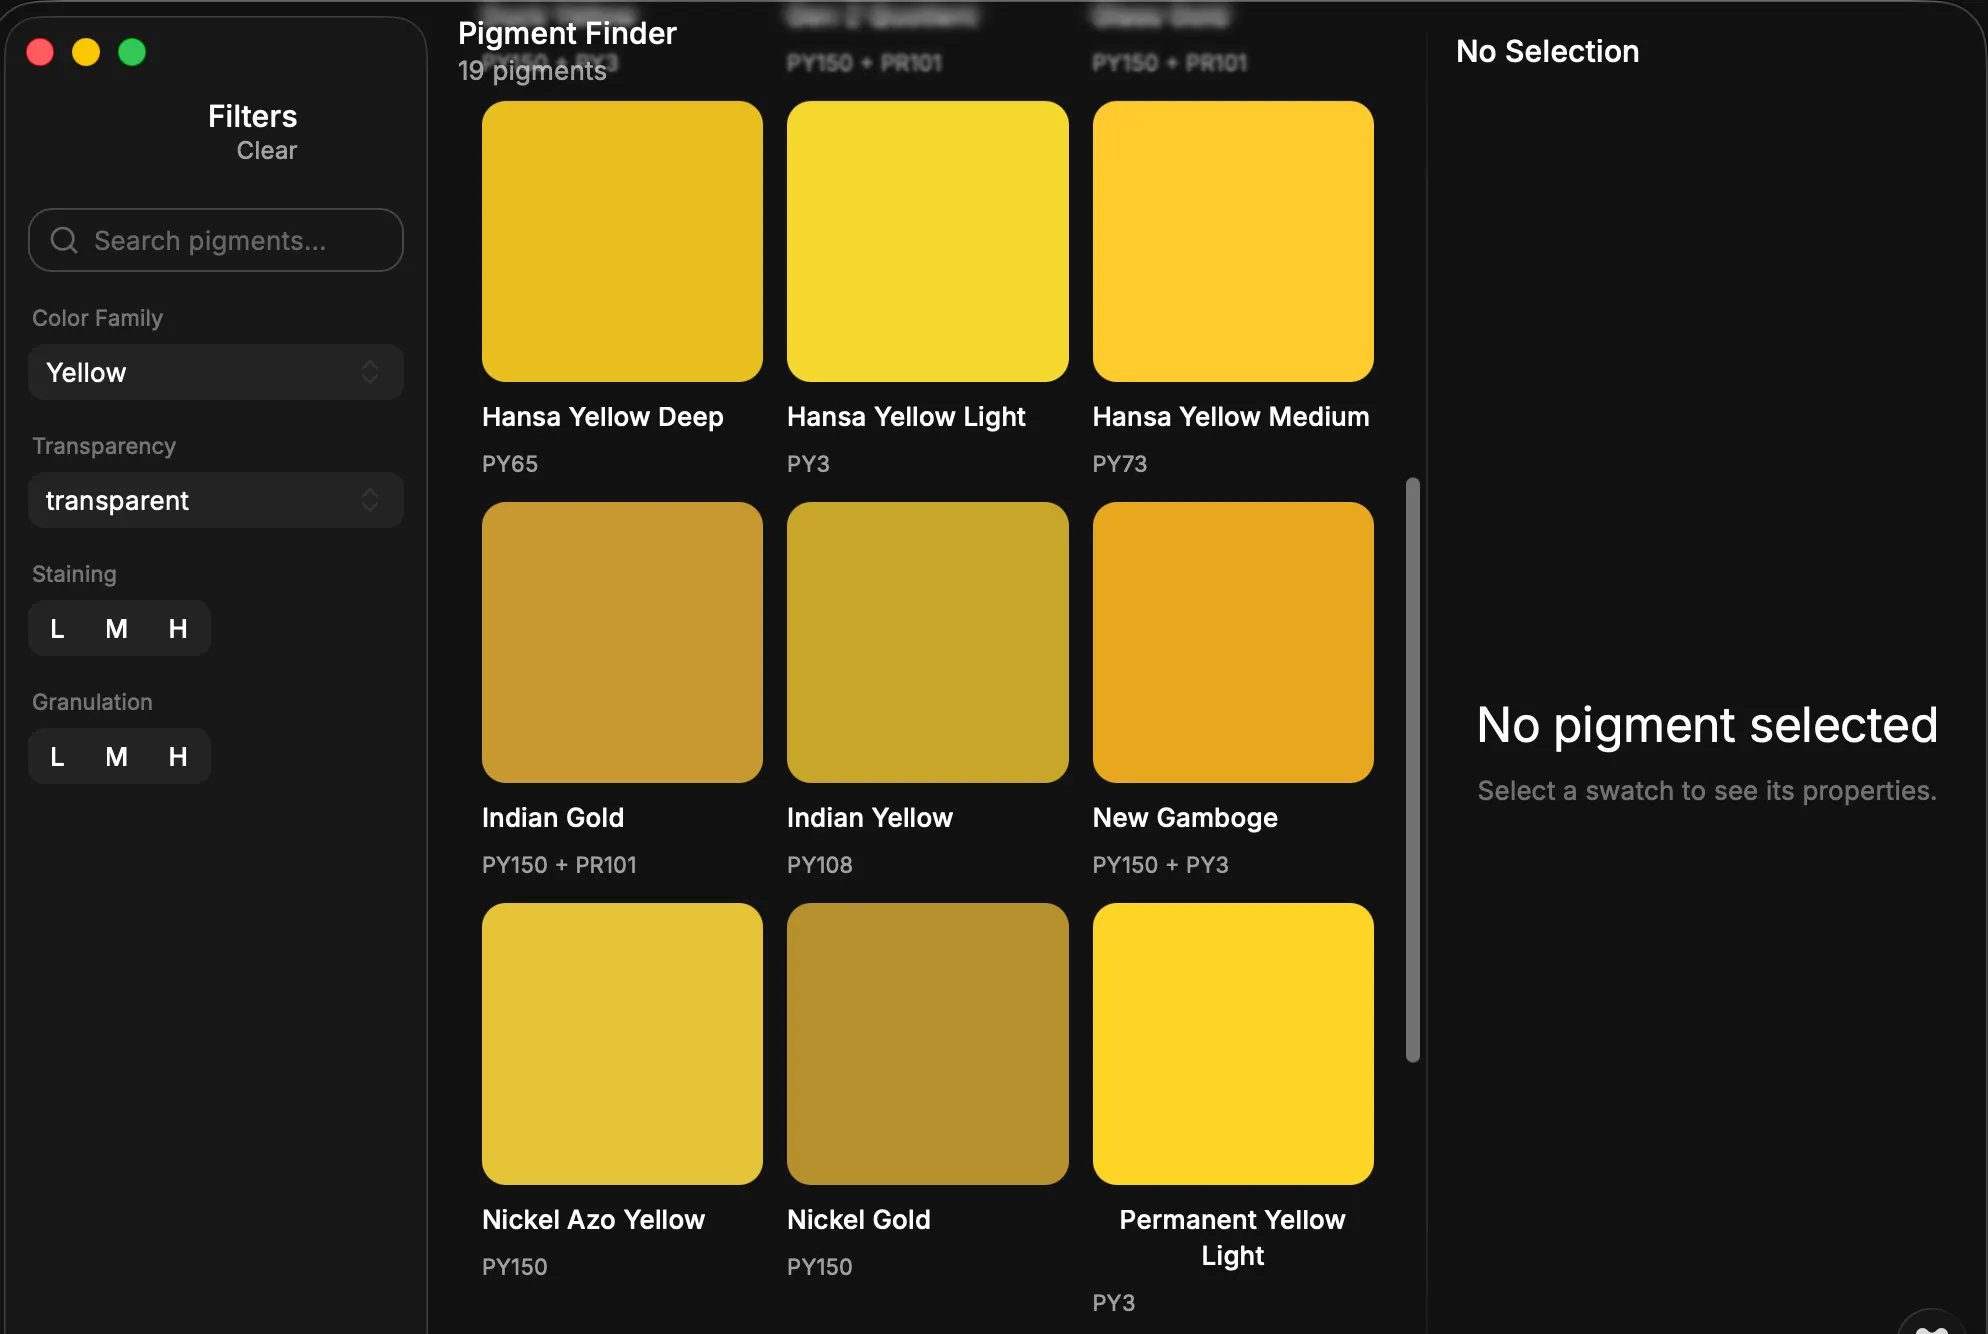Click pigment code PY108

tap(820, 865)
